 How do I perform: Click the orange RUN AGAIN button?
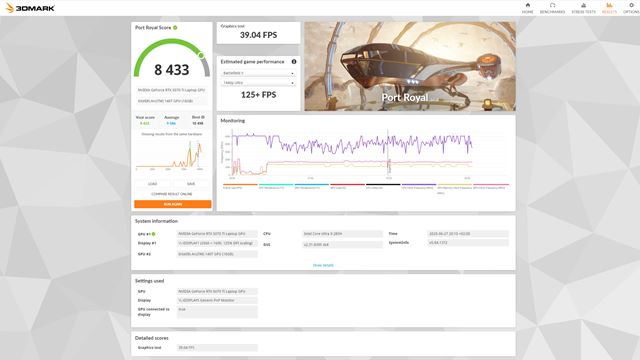pos(173,204)
